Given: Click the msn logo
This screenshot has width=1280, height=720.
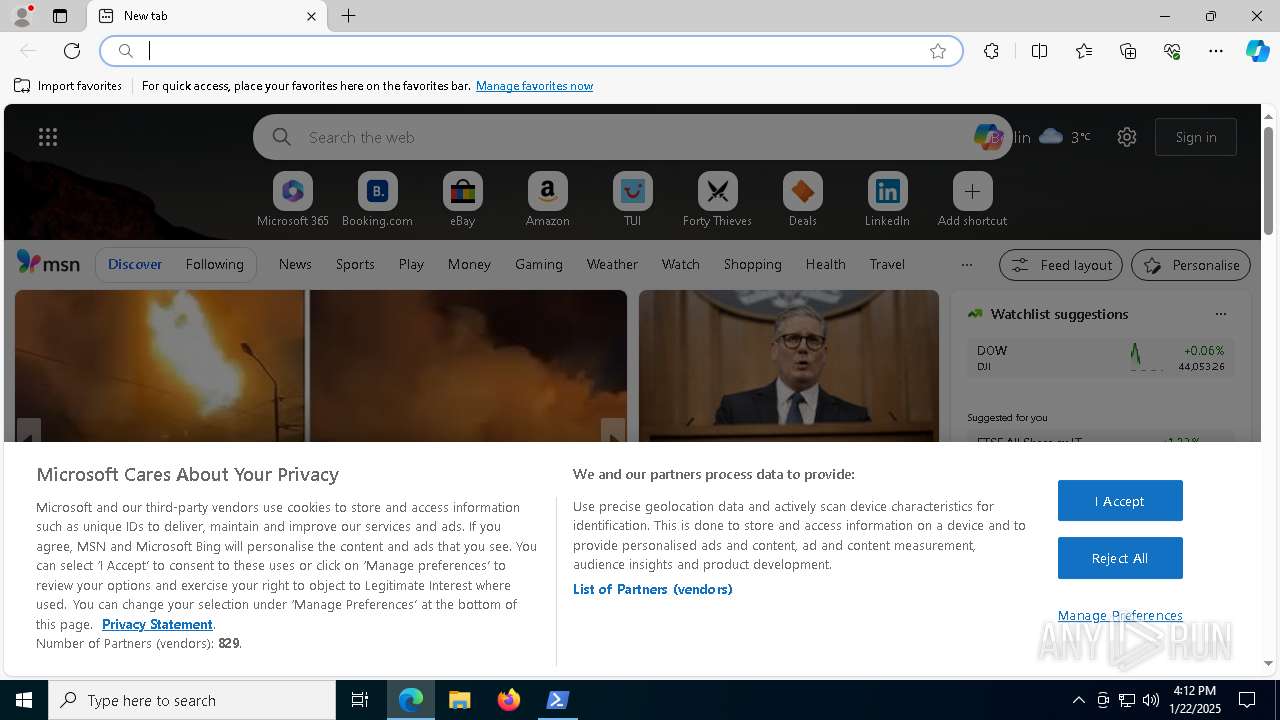Looking at the screenshot, I should coord(48,263).
